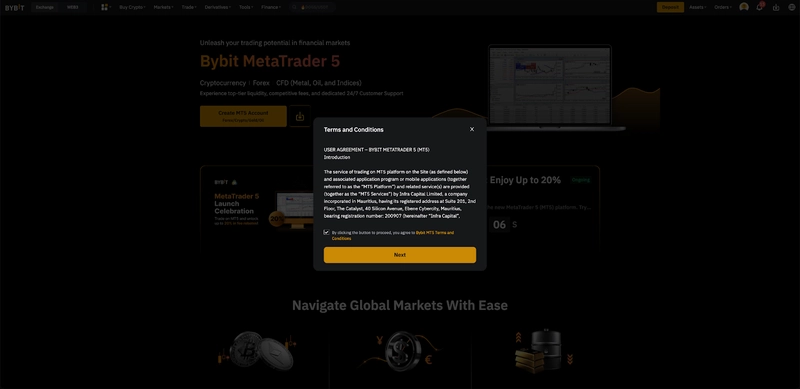Click the header download app icon
800x389 pixels.
pyautogui.click(x=776, y=7)
